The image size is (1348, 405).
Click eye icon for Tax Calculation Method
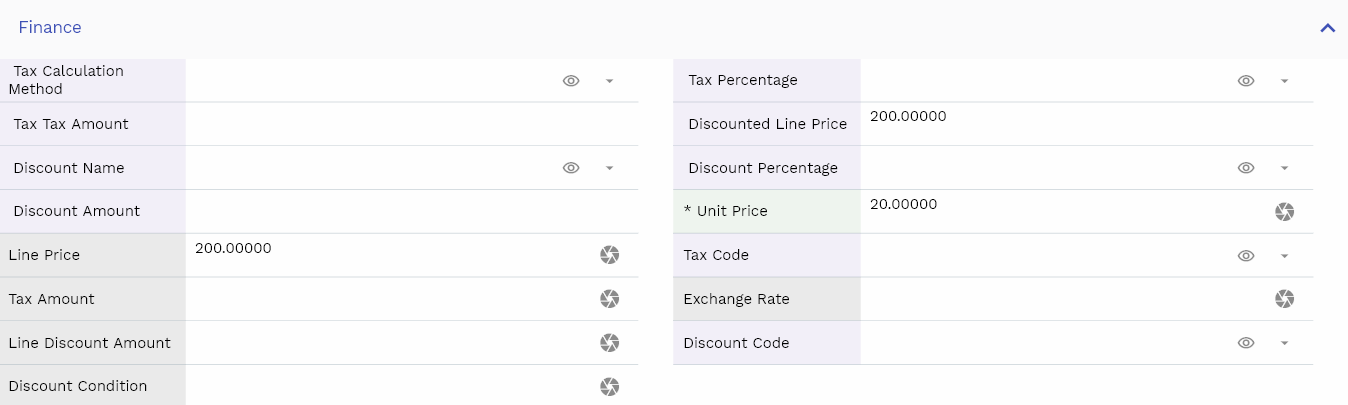pyautogui.click(x=571, y=81)
